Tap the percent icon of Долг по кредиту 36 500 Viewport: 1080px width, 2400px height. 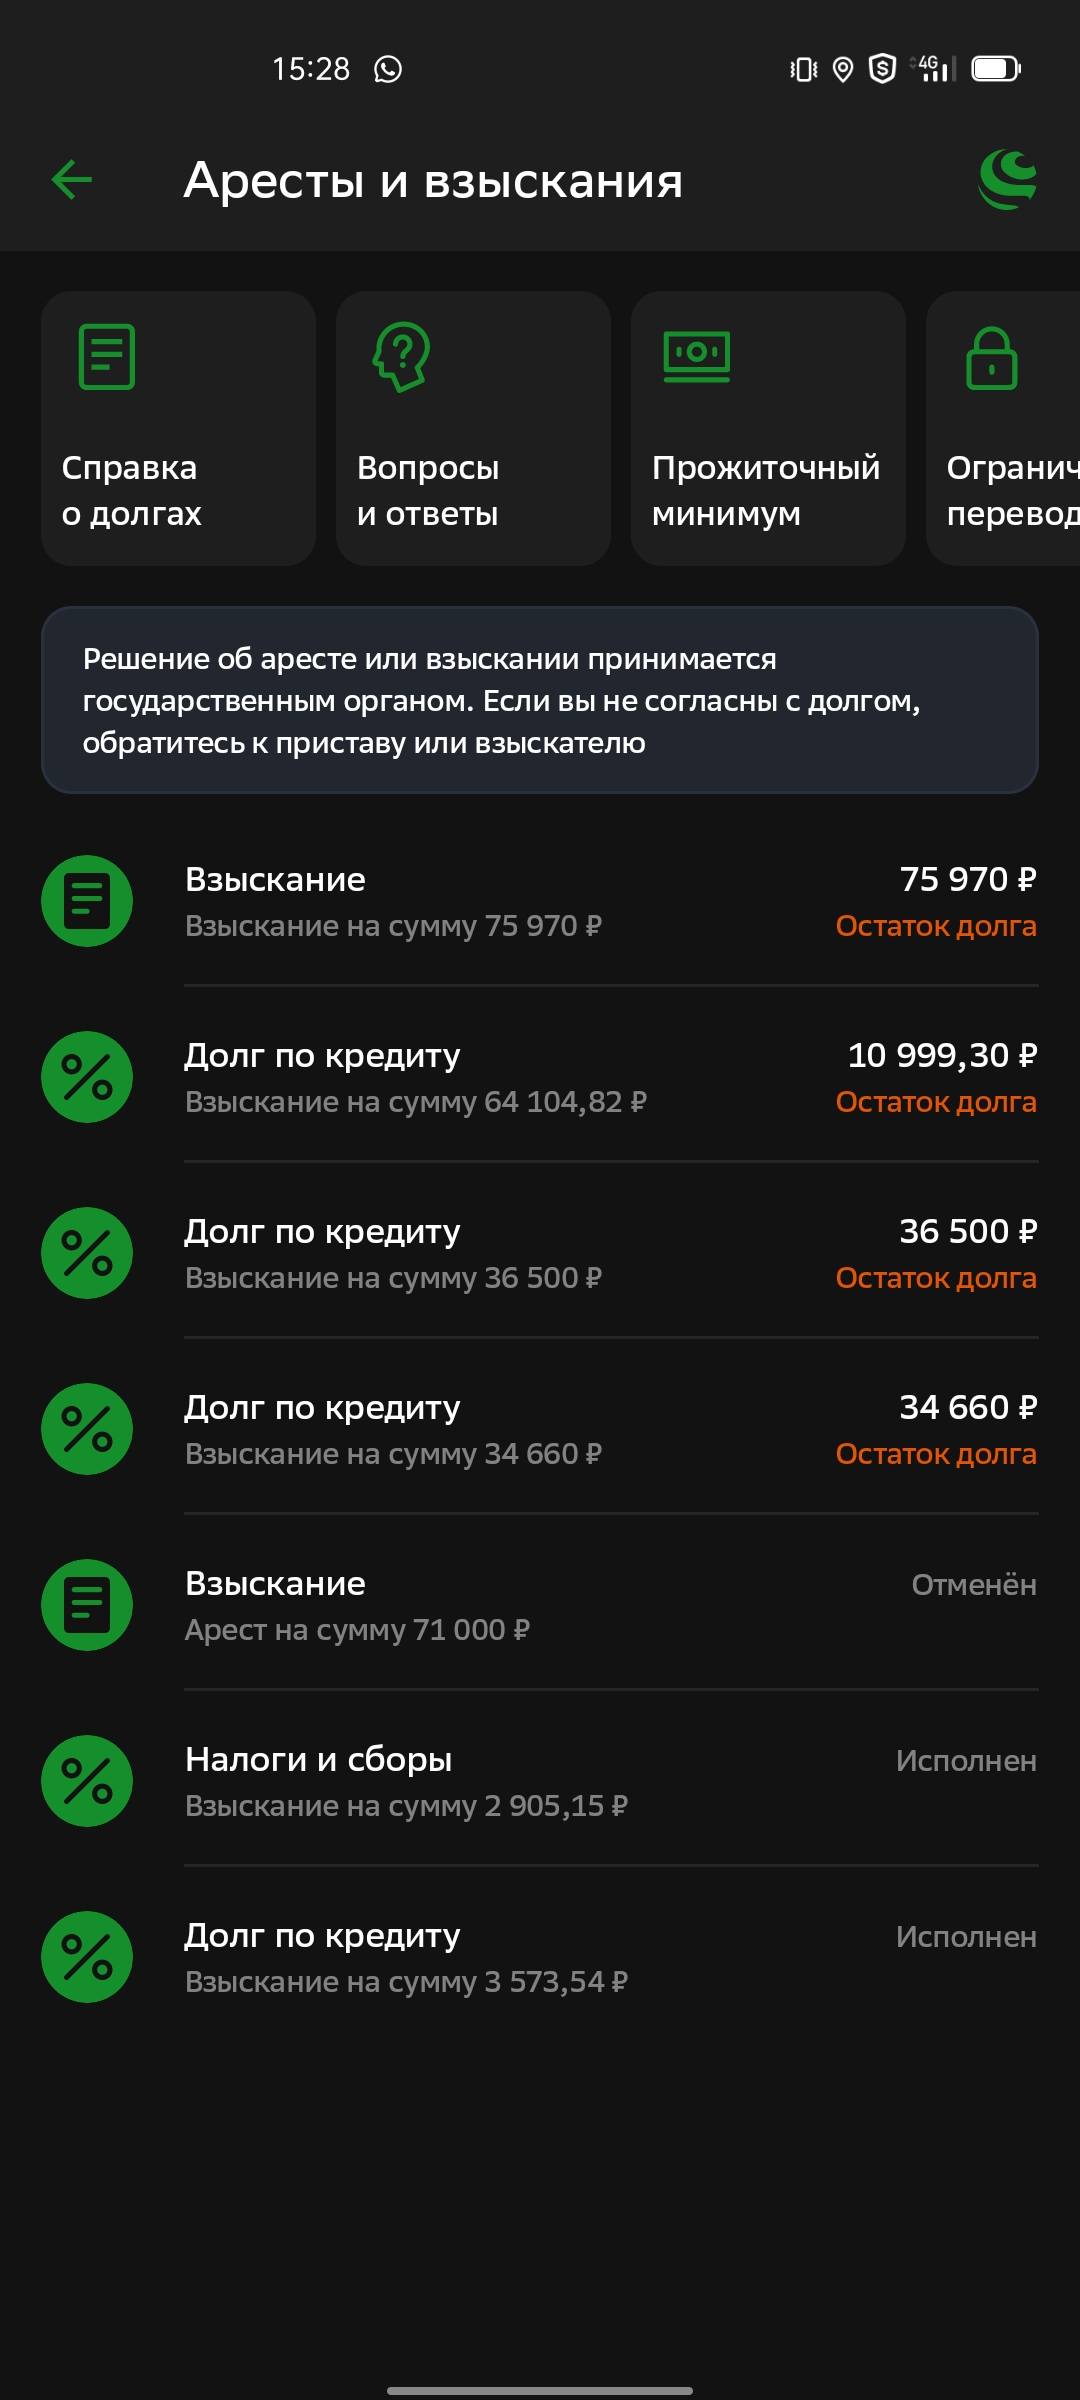tap(90, 1252)
